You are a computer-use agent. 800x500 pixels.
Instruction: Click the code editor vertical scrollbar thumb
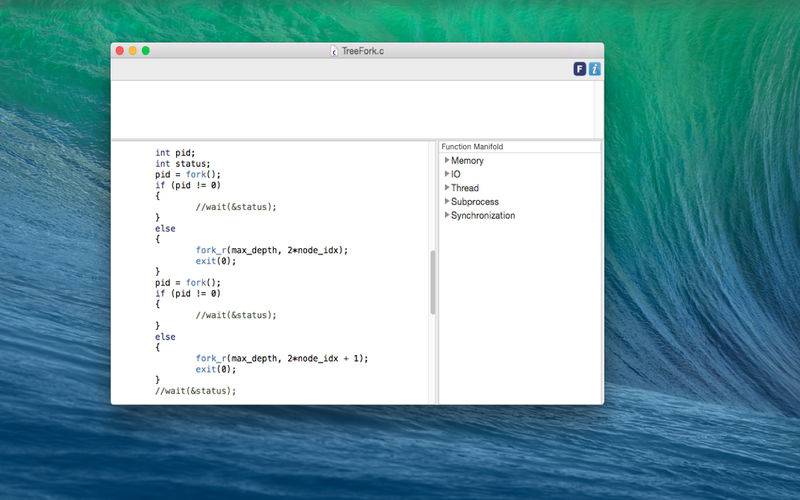tap(433, 282)
